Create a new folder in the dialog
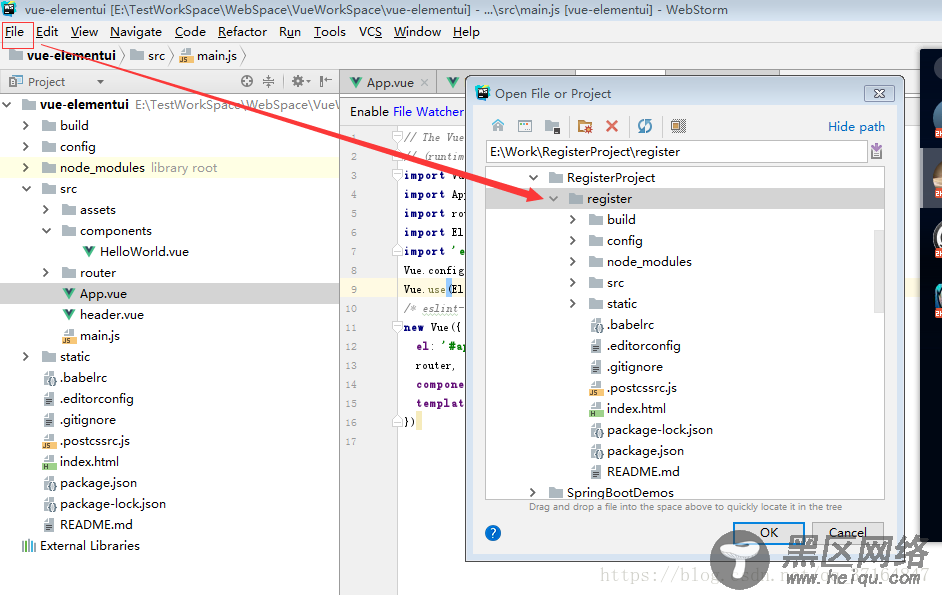The image size is (942, 595). pos(585,126)
